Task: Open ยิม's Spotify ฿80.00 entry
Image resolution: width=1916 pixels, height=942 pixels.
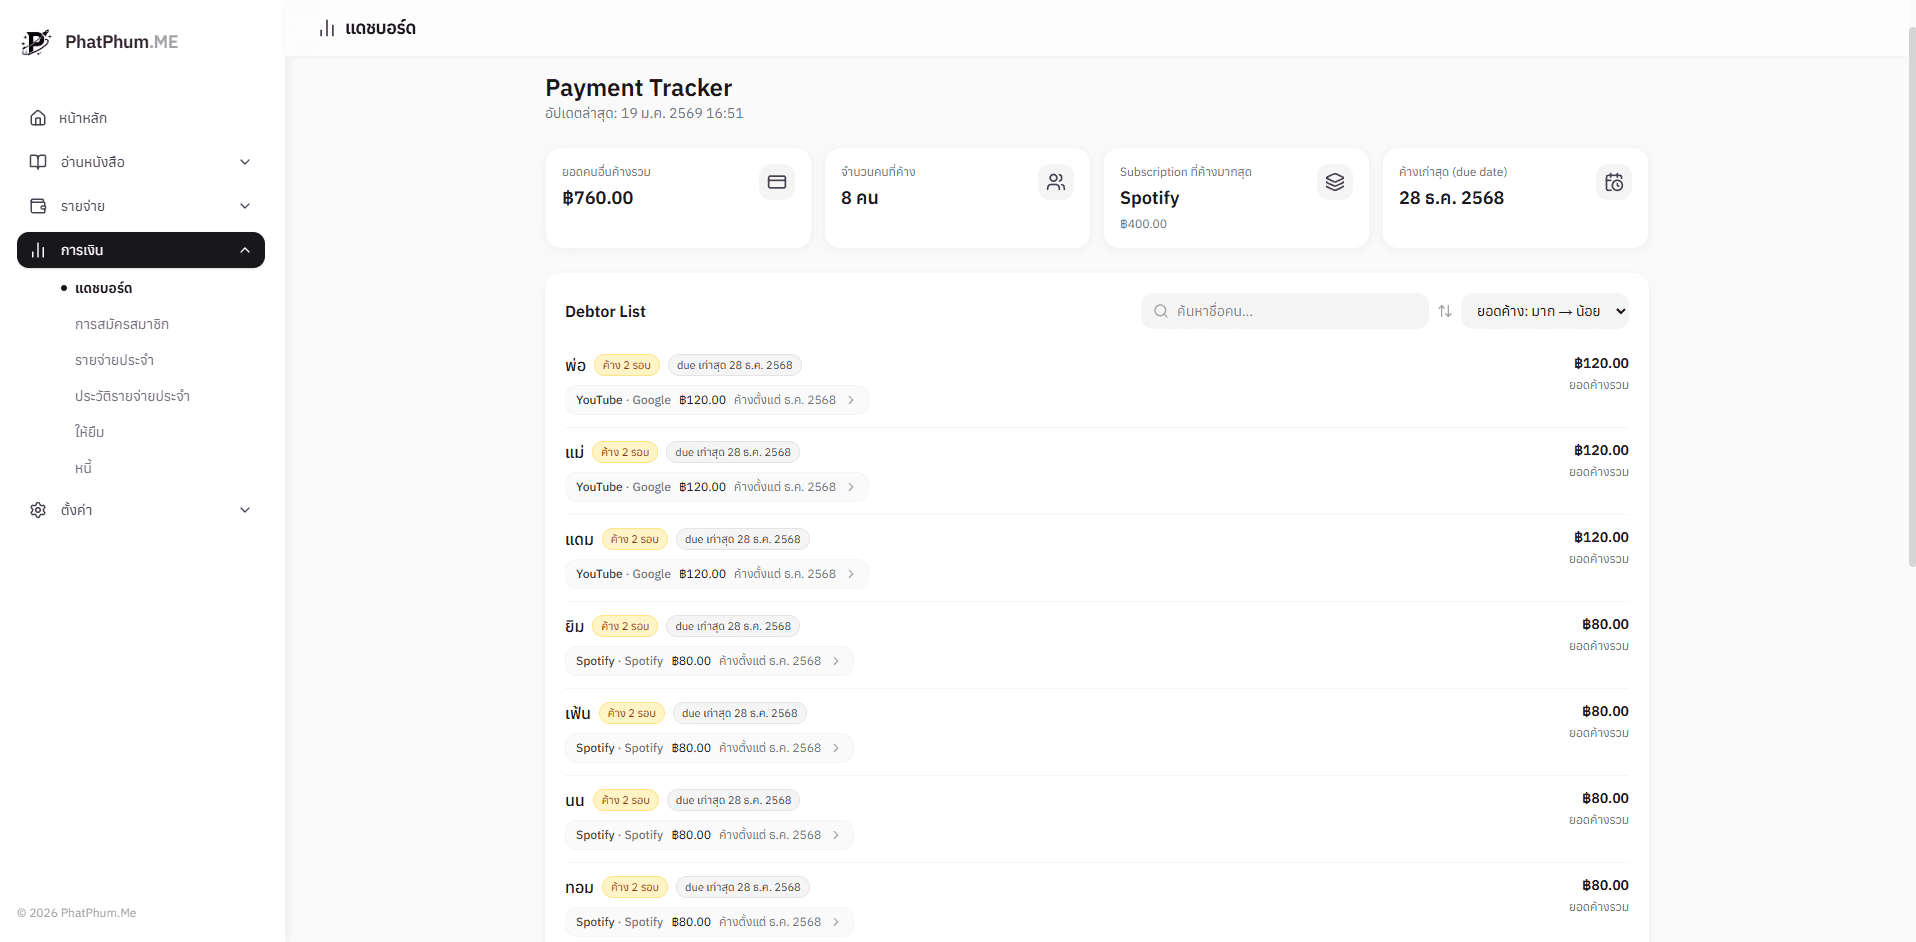Action: pyautogui.click(x=708, y=661)
